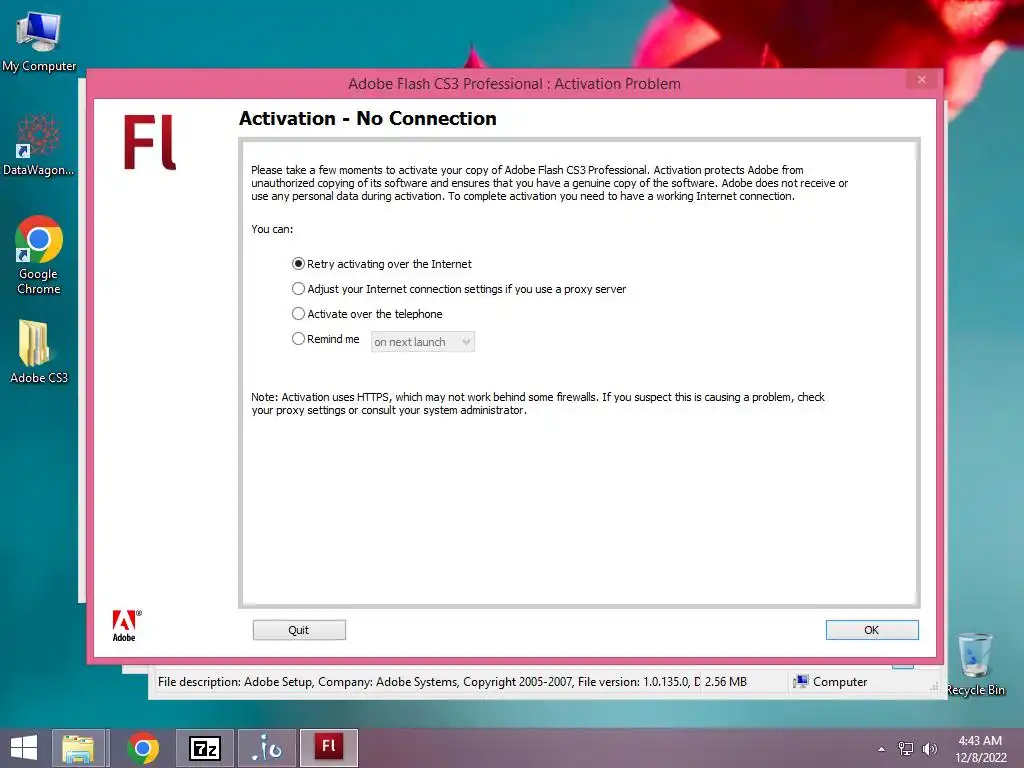Click the Quit button
Screen dimensions: 1024x768
[x=299, y=630]
